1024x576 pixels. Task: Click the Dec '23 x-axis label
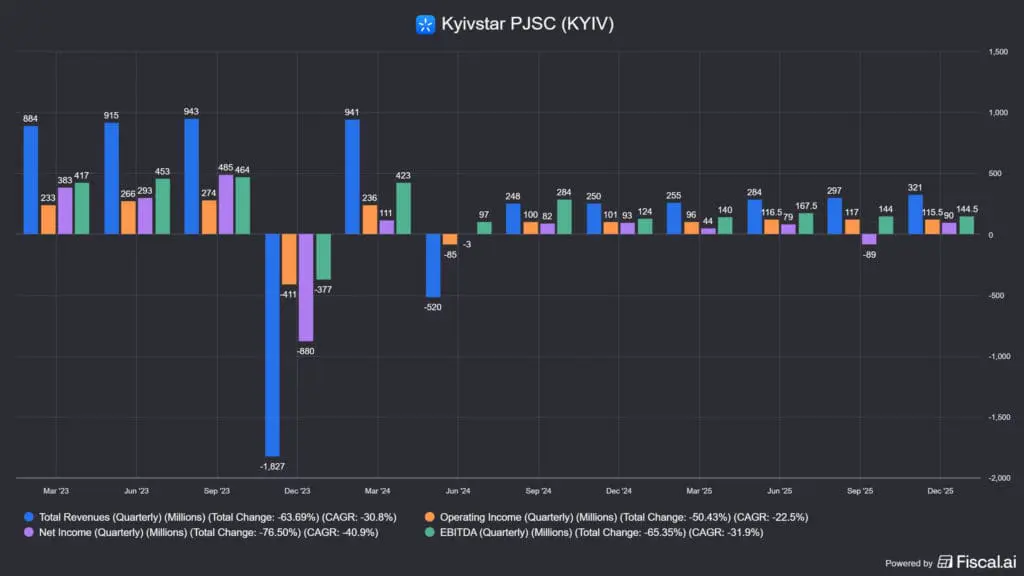[x=297, y=491]
